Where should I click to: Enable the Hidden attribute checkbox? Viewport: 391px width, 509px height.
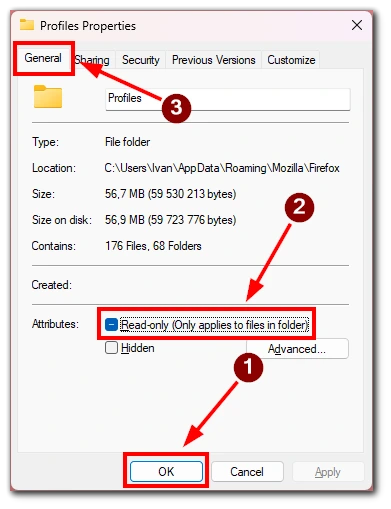click(111, 348)
